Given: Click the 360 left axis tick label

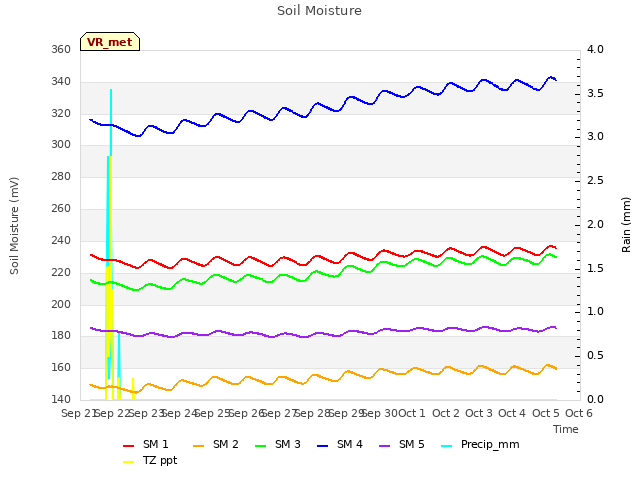Looking at the screenshot, I should click(61, 49).
